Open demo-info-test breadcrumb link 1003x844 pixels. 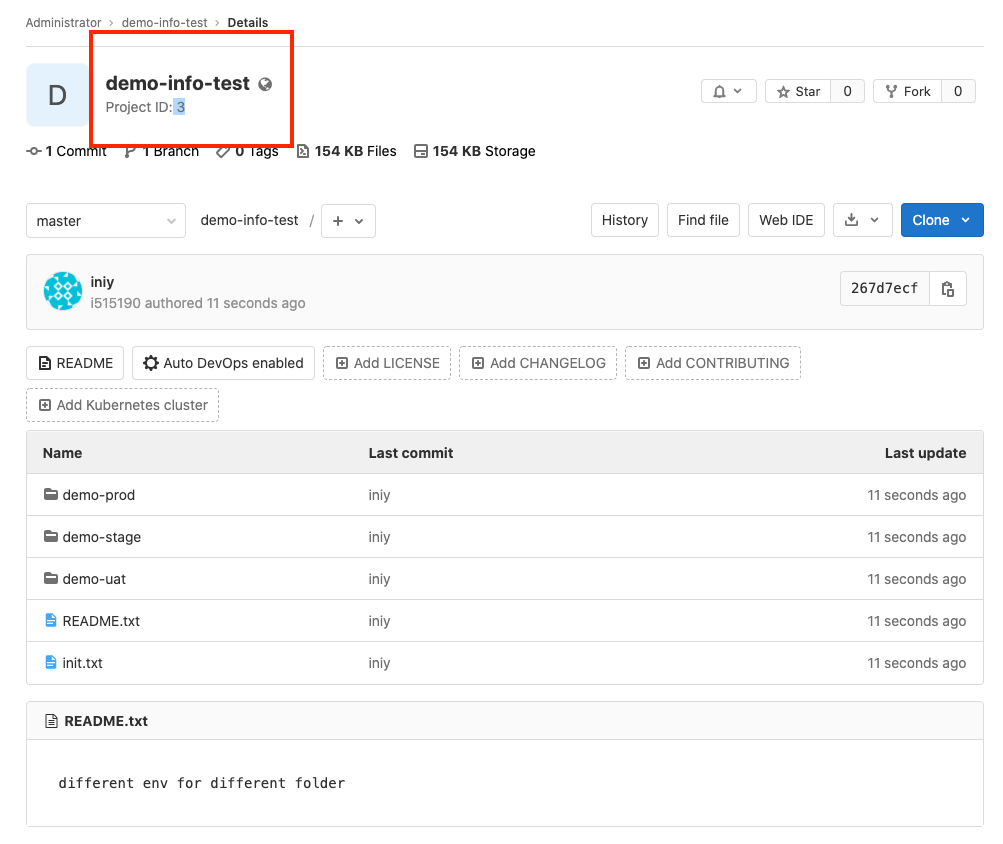pos(164,22)
